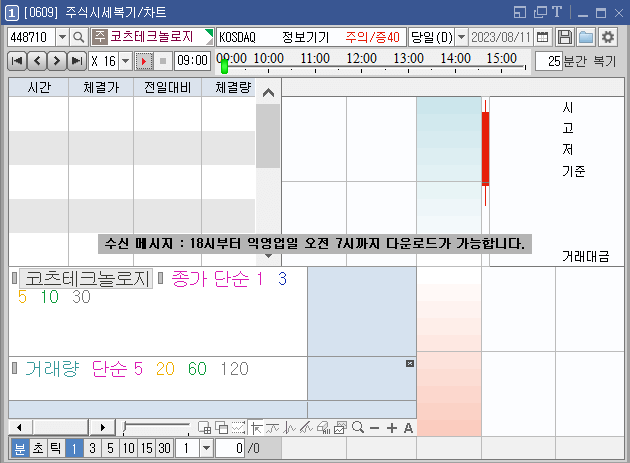Viewport: 630px width, 463px height.
Task: Select the 분 (minute) chart type
Action: (x=20, y=448)
